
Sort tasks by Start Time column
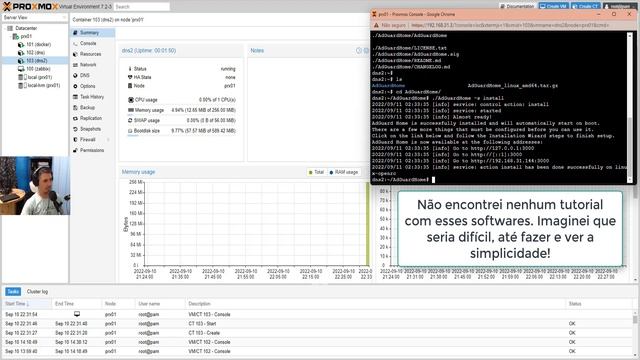tap(26, 304)
